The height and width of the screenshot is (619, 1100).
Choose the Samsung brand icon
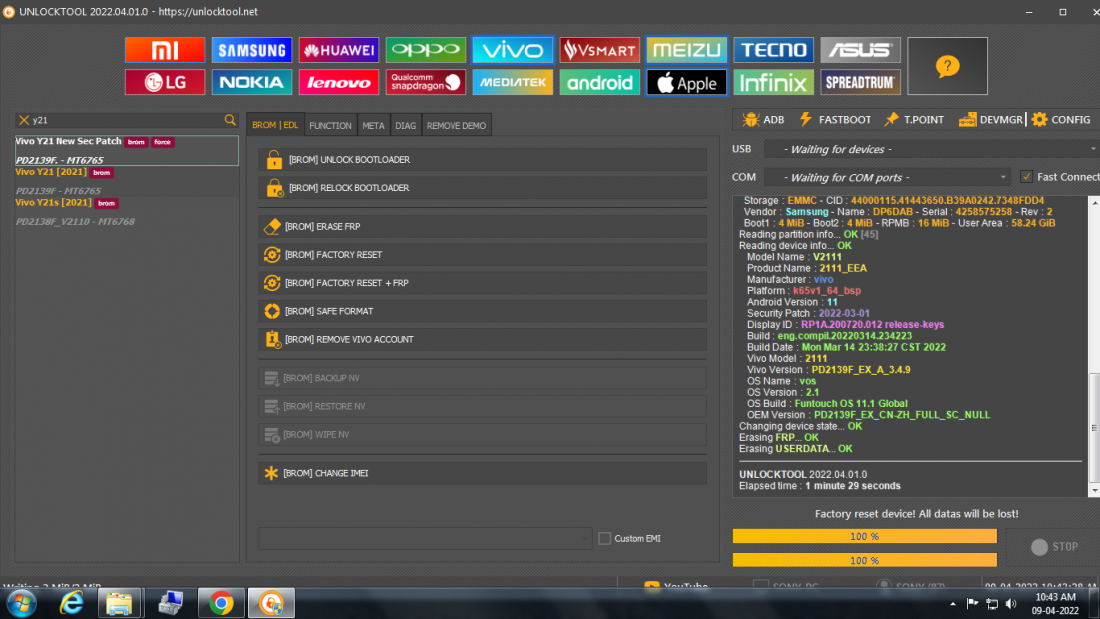(252, 50)
